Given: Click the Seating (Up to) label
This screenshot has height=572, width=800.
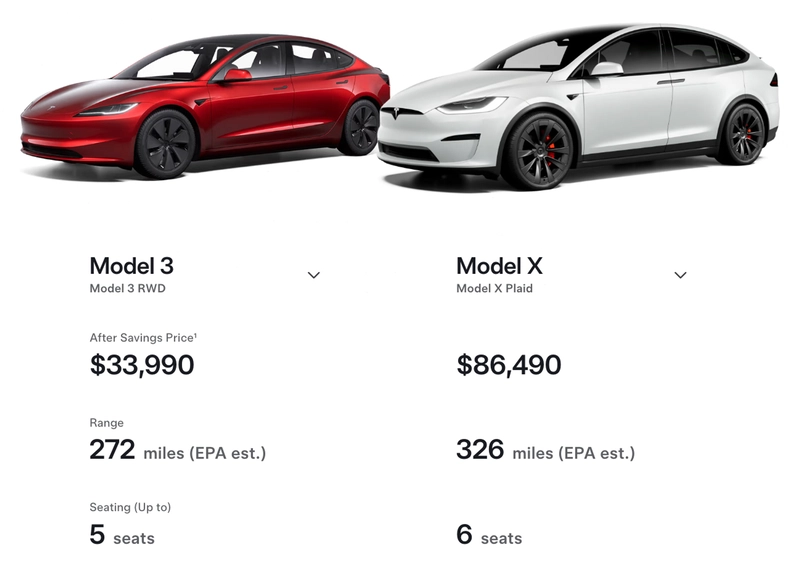Looking at the screenshot, I should click(130, 507).
